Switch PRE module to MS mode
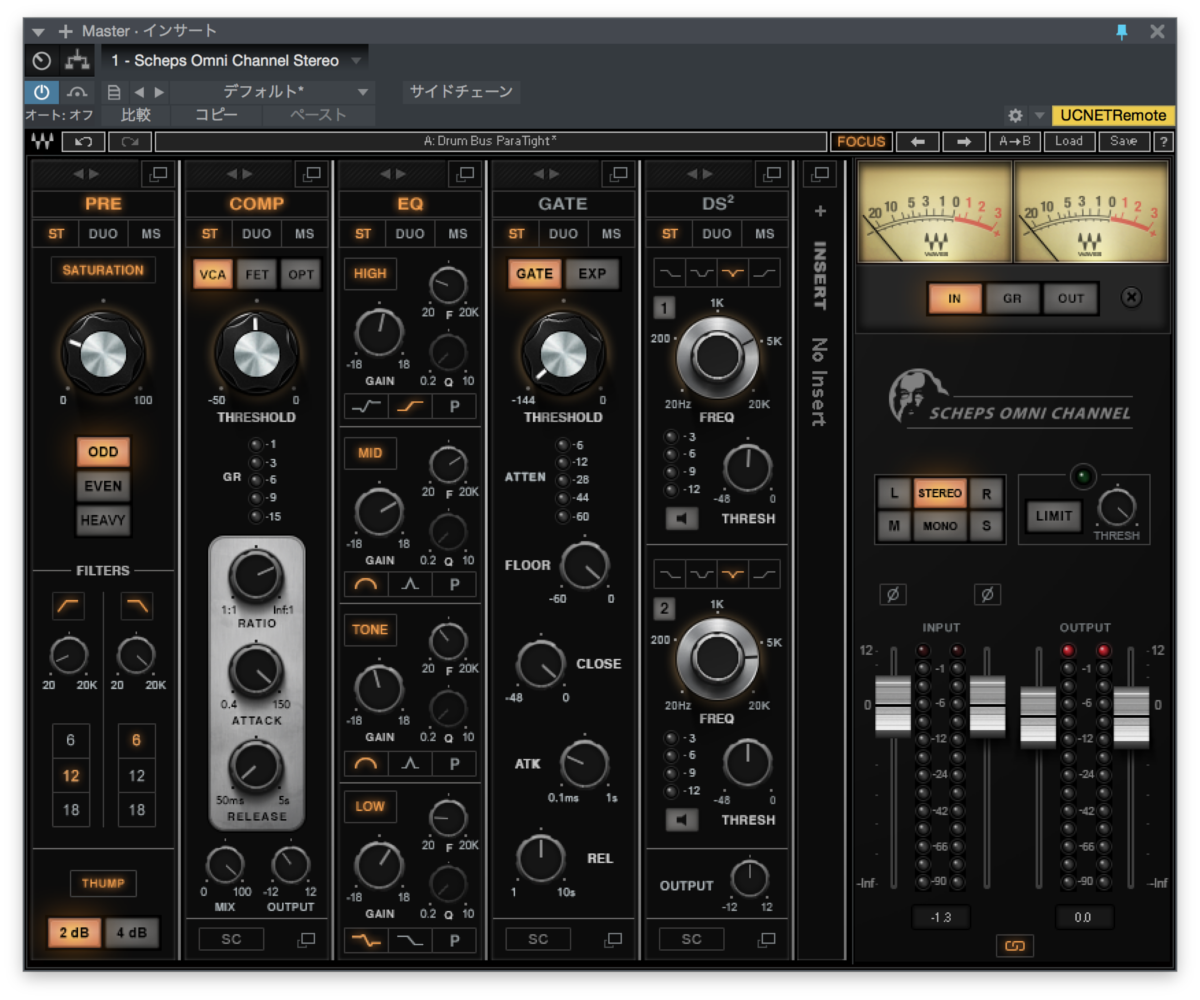The width and height of the screenshot is (1200, 1000). point(150,234)
